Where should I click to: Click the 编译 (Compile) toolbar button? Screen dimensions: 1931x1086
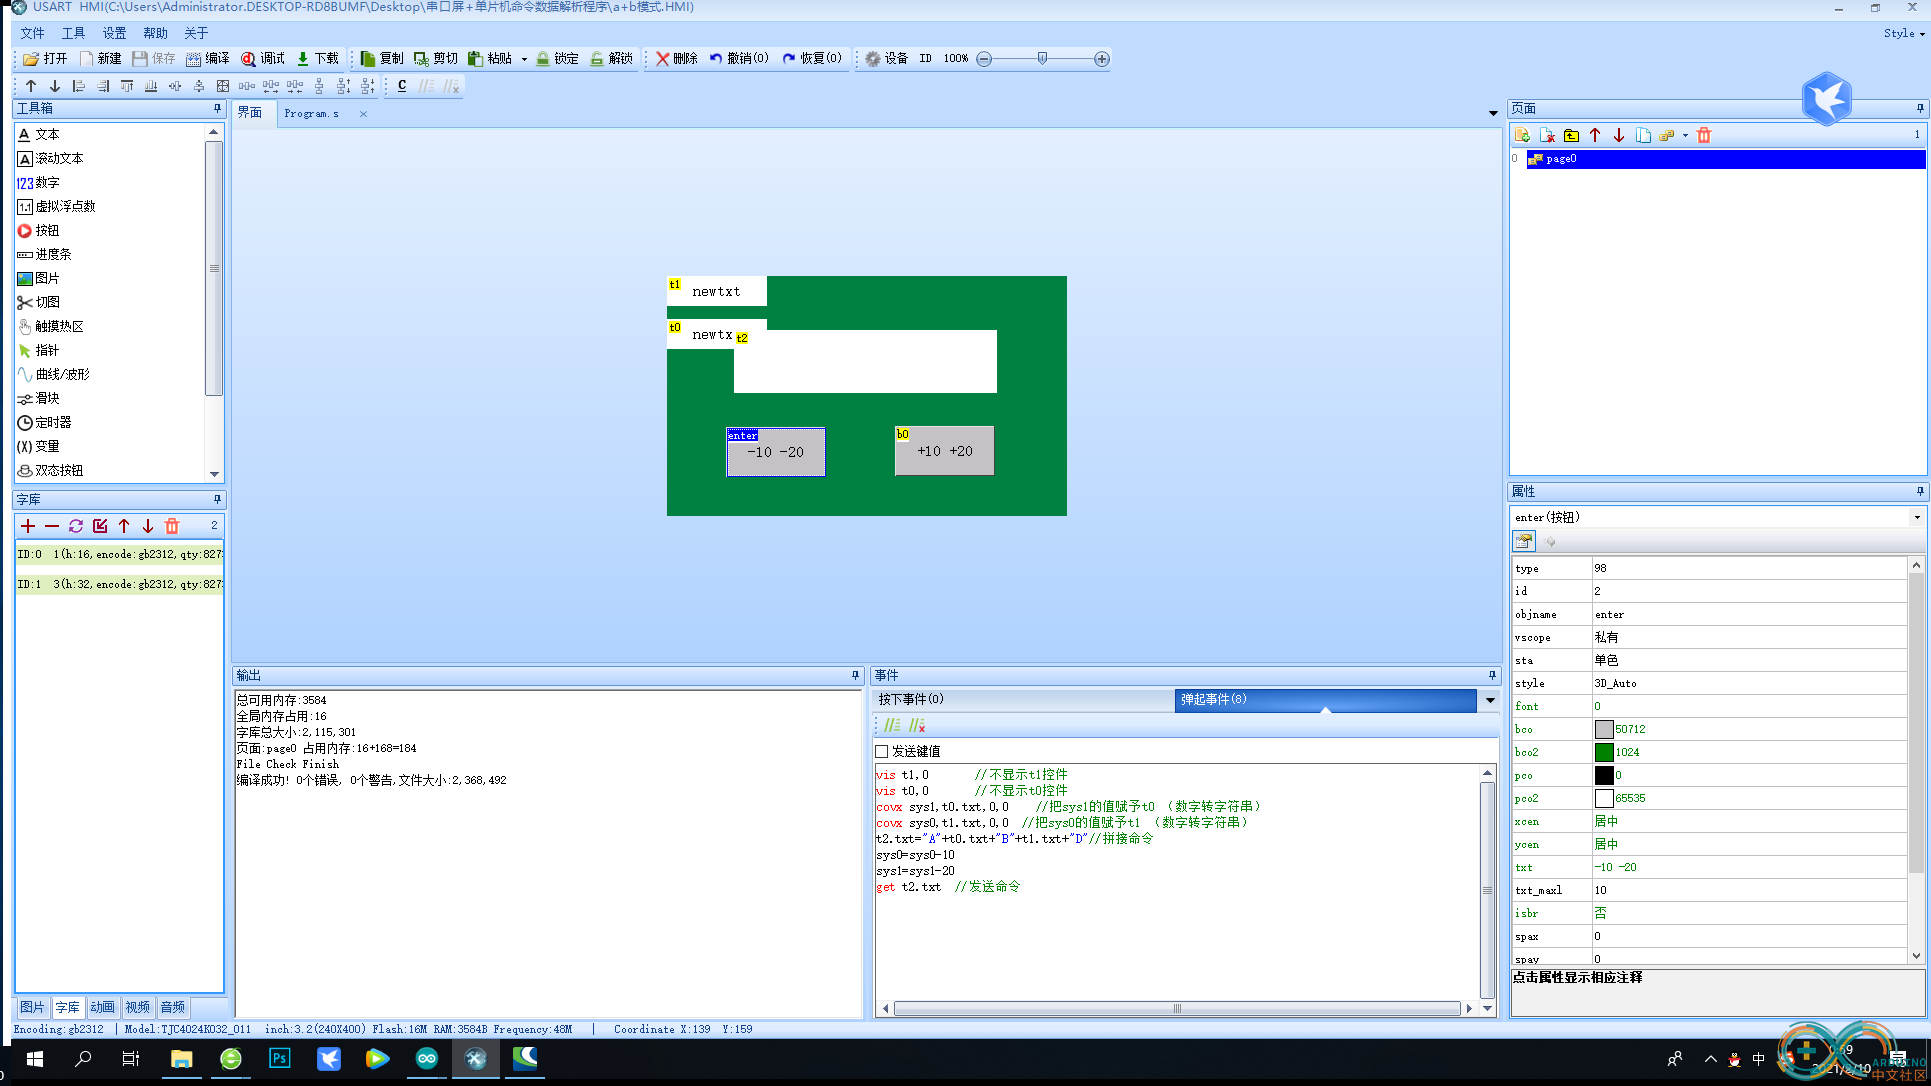pos(208,59)
